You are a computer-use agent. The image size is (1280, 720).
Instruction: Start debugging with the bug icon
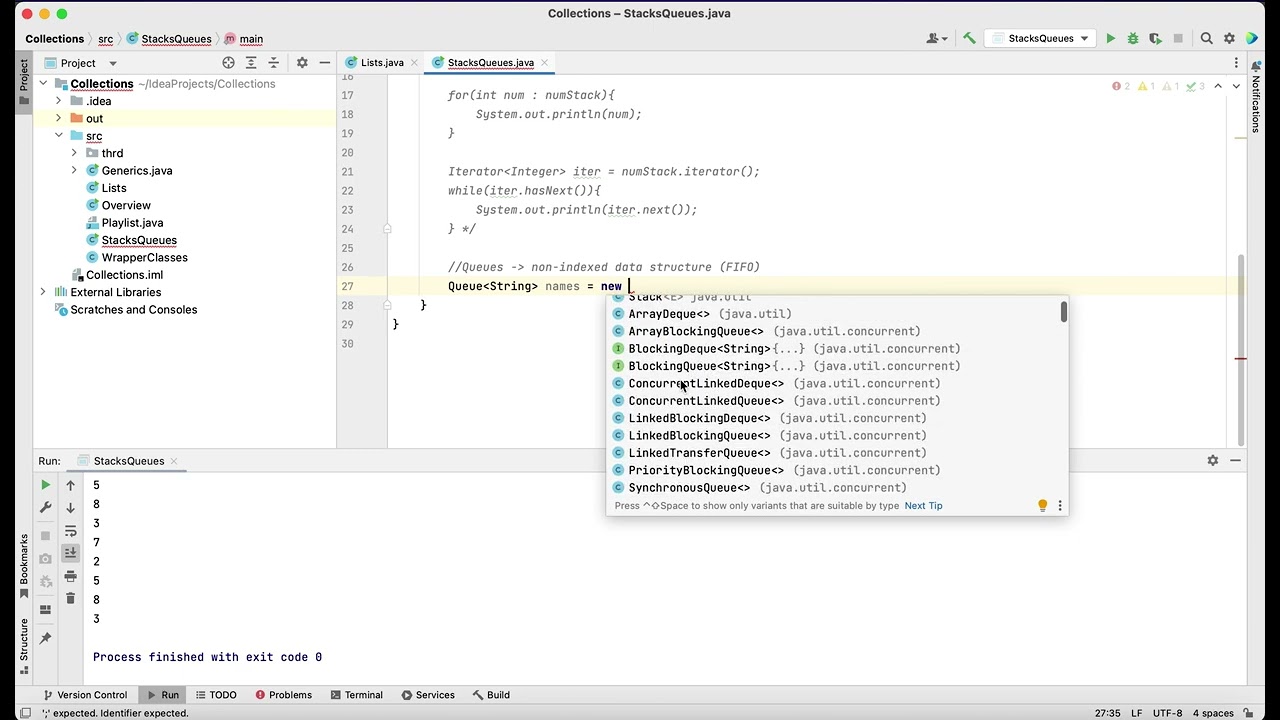coord(1133,39)
